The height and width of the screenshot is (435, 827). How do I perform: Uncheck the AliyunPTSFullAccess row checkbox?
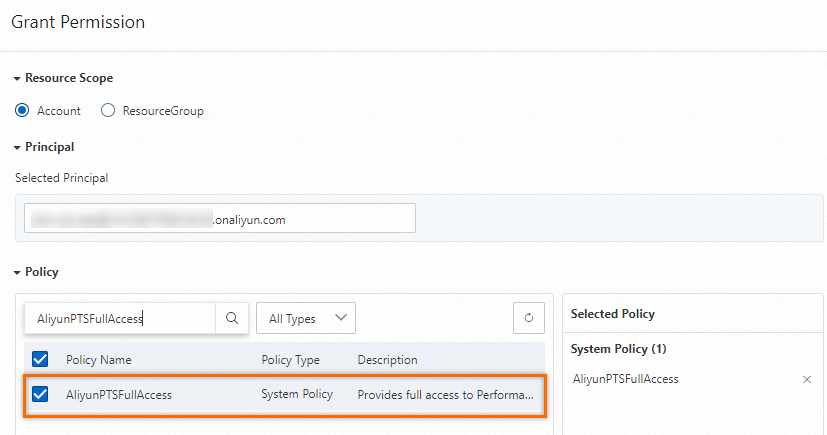pos(40,394)
